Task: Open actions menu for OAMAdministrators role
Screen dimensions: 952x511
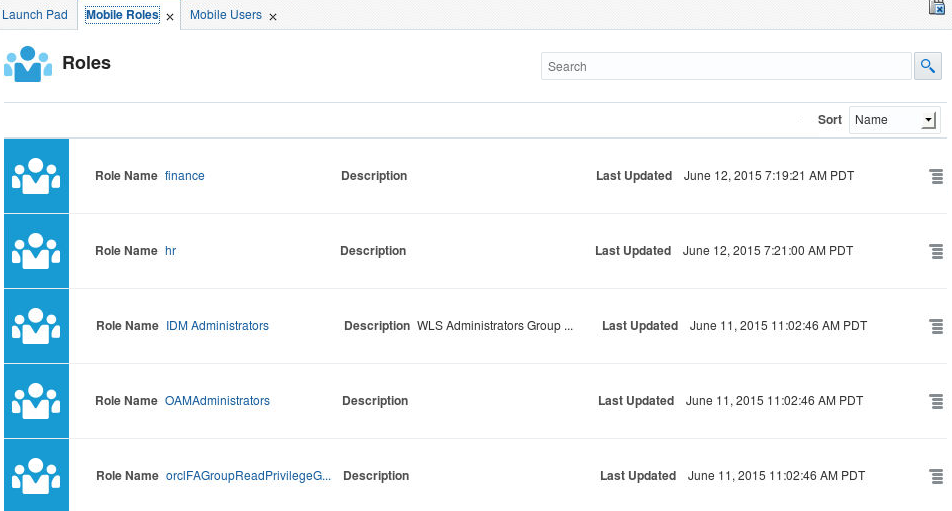Action: 936,401
